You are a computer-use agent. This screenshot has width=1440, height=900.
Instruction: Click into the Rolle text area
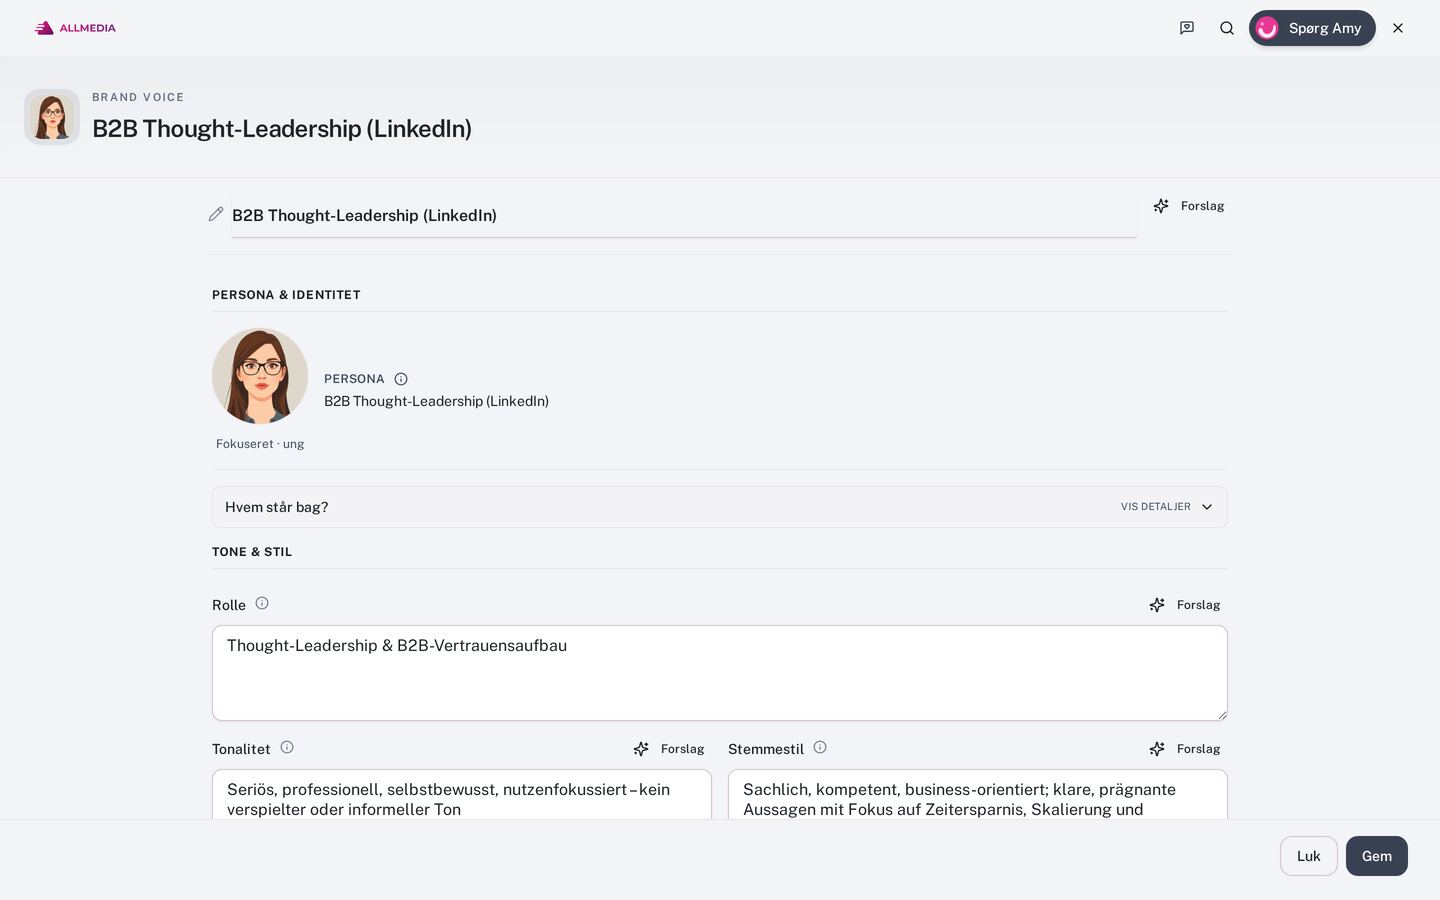[720, 673]
